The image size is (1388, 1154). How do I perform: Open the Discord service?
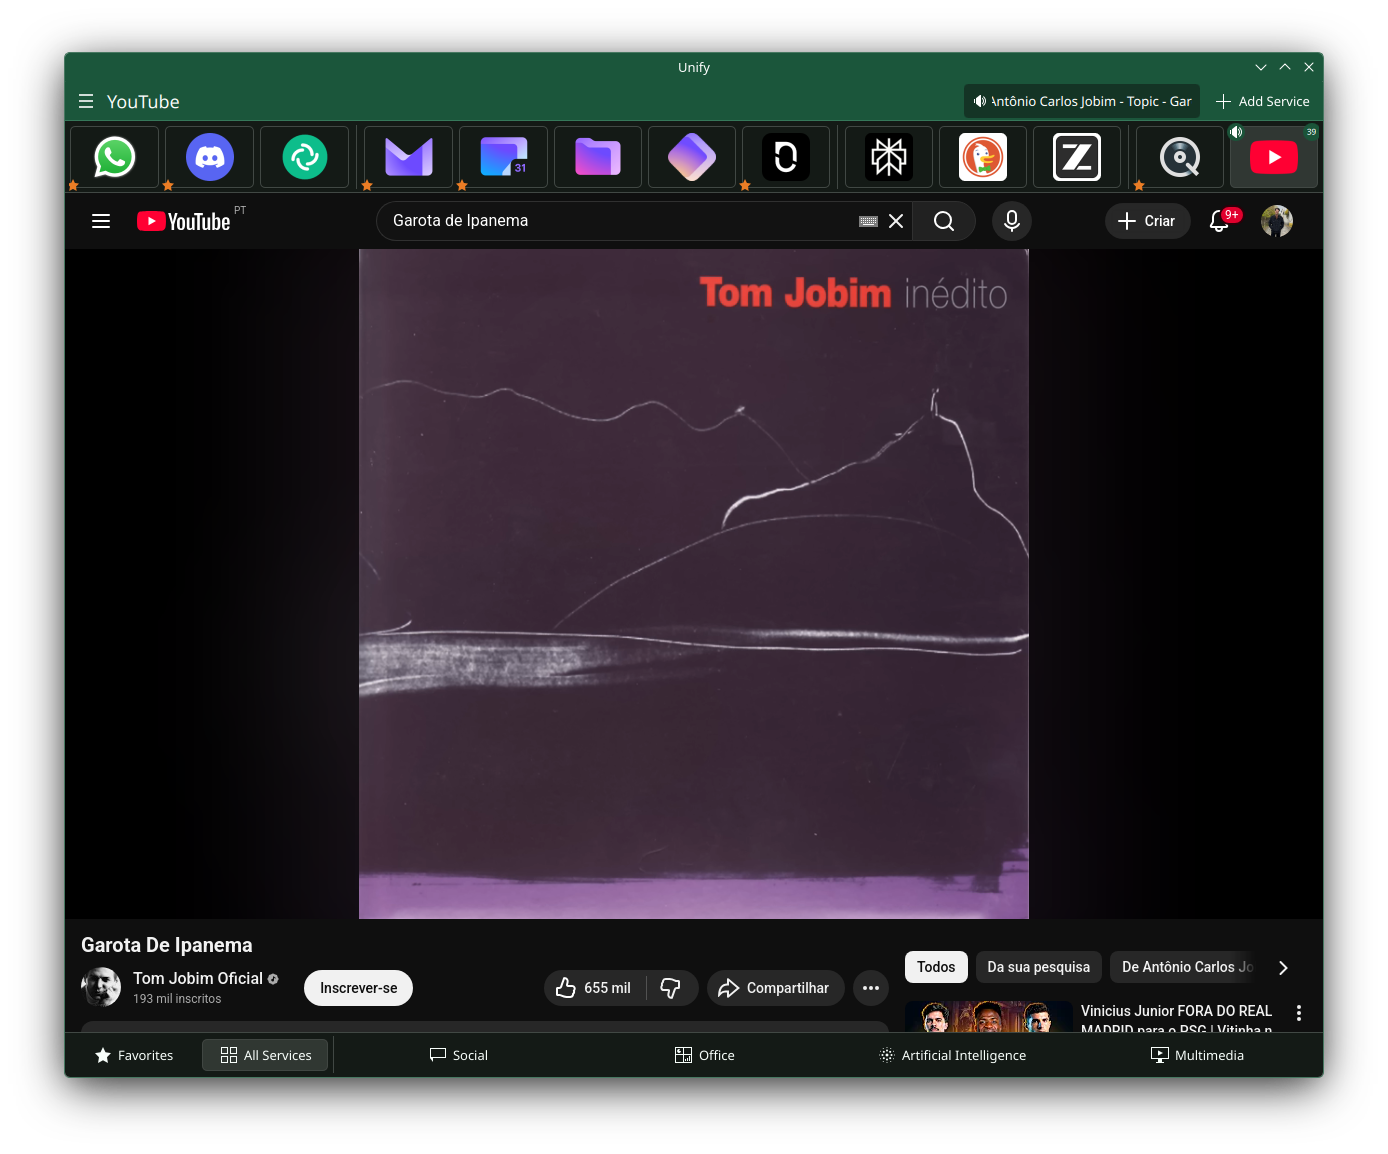coord(210,157)
